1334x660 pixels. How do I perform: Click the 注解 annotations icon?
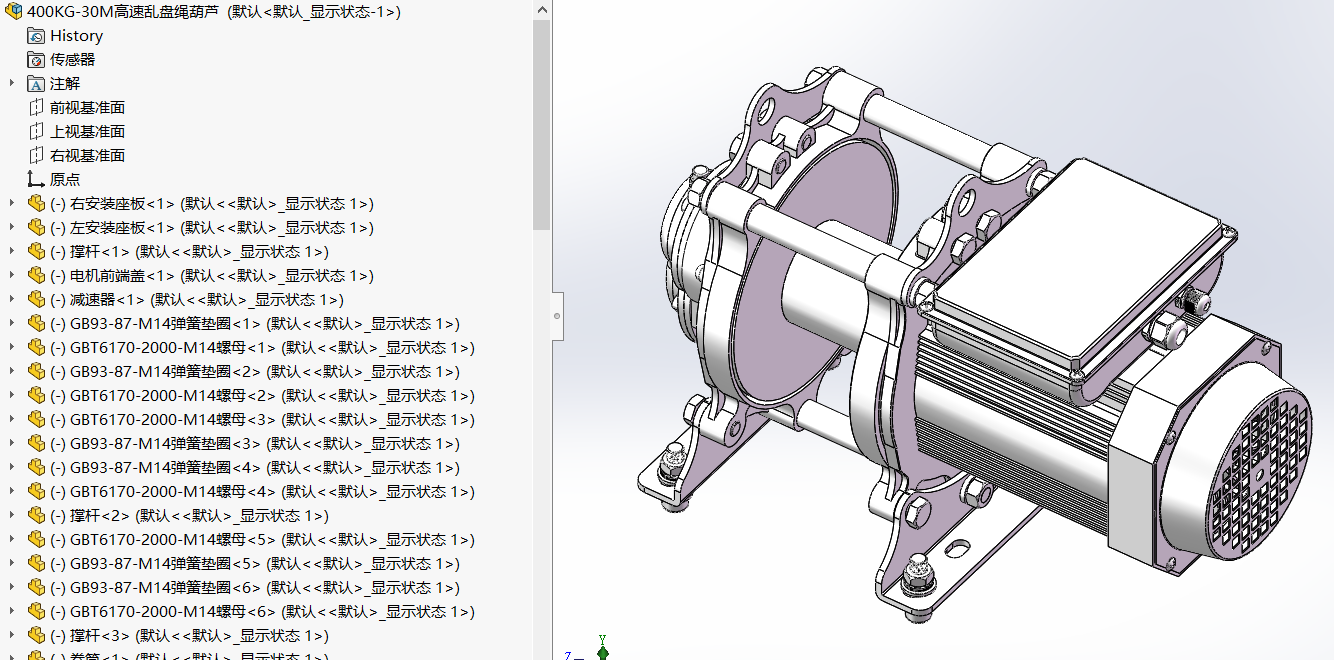coord(37,84)
